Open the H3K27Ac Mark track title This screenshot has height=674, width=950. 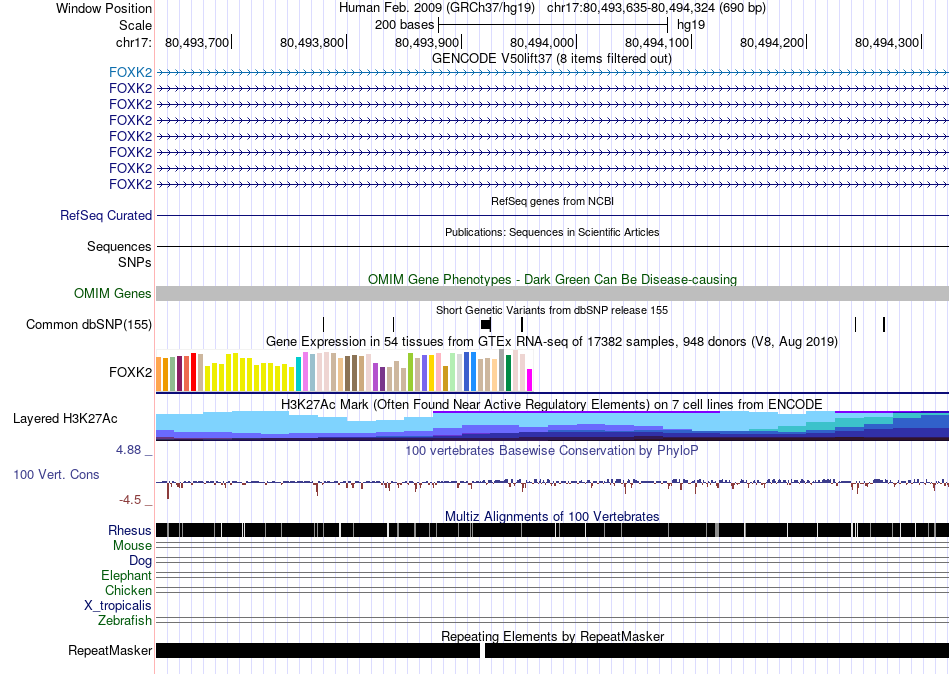pyautogui.click(x=552, y=404)
